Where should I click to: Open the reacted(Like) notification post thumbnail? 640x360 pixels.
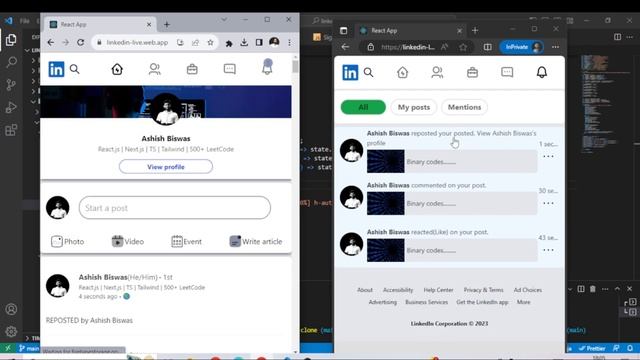(x=386, y=250)
